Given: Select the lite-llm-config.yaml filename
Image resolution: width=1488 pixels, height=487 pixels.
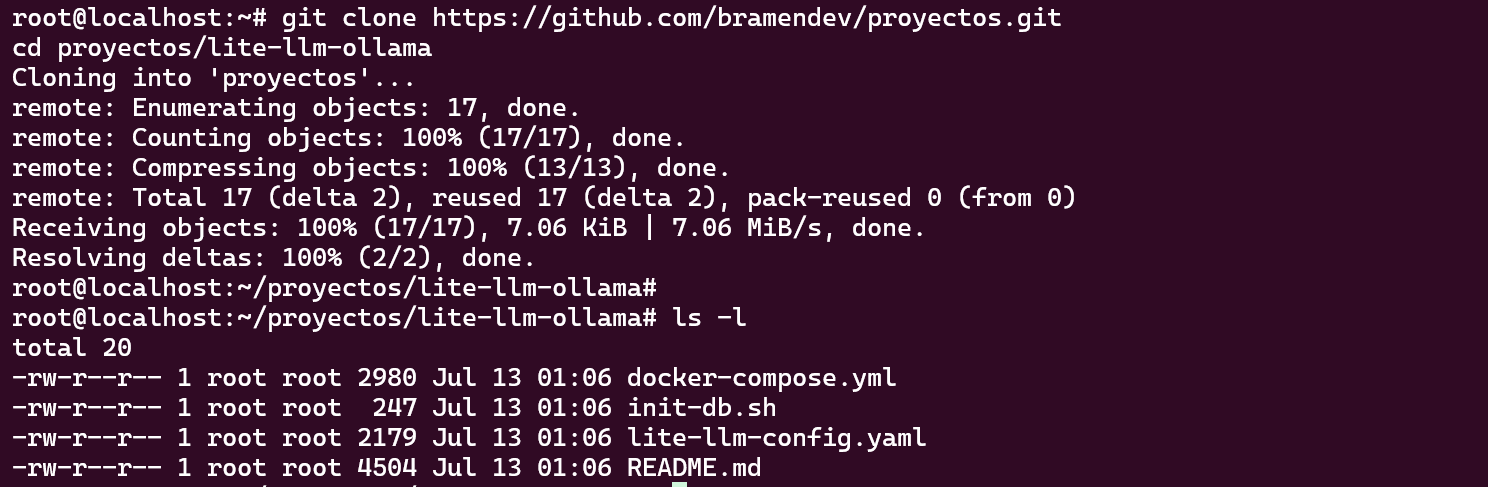Looking at the screenshot, I should pos(776,438).
